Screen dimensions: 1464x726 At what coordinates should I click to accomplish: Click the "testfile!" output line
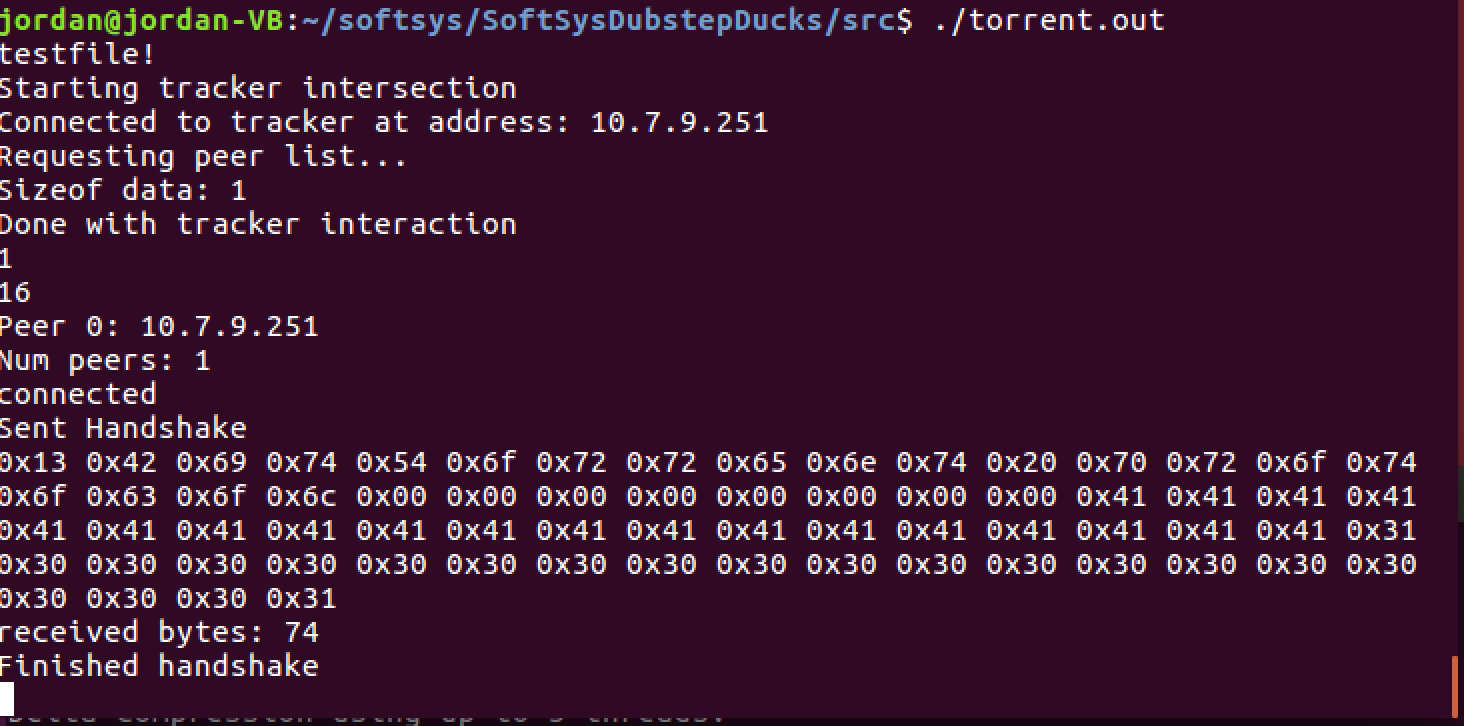tap(78, 54)
